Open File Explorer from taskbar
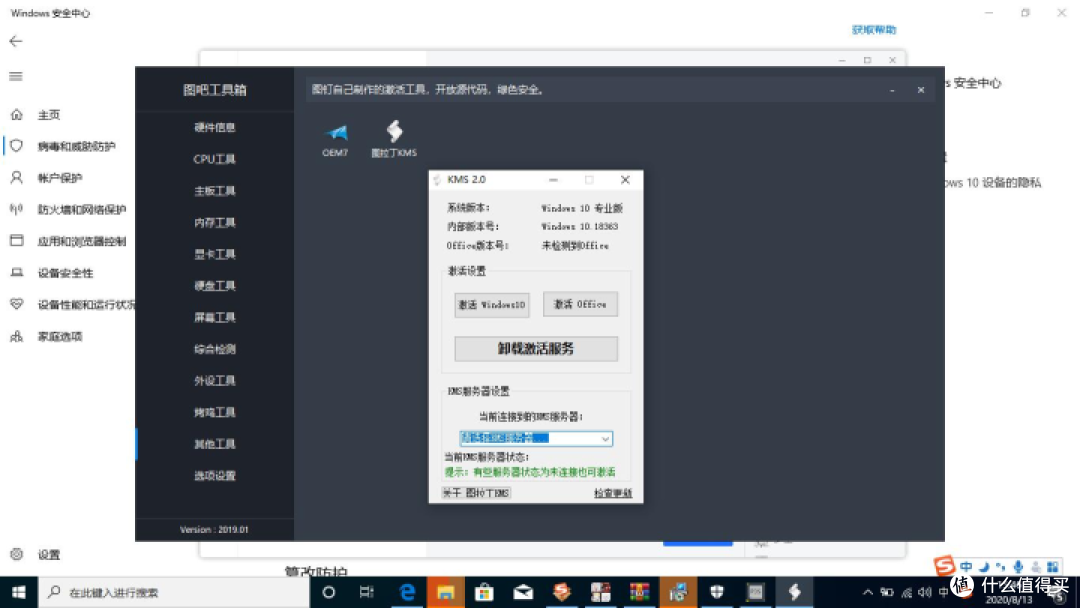The width and height of the screenshot is (1080, 608). [446, 592]
